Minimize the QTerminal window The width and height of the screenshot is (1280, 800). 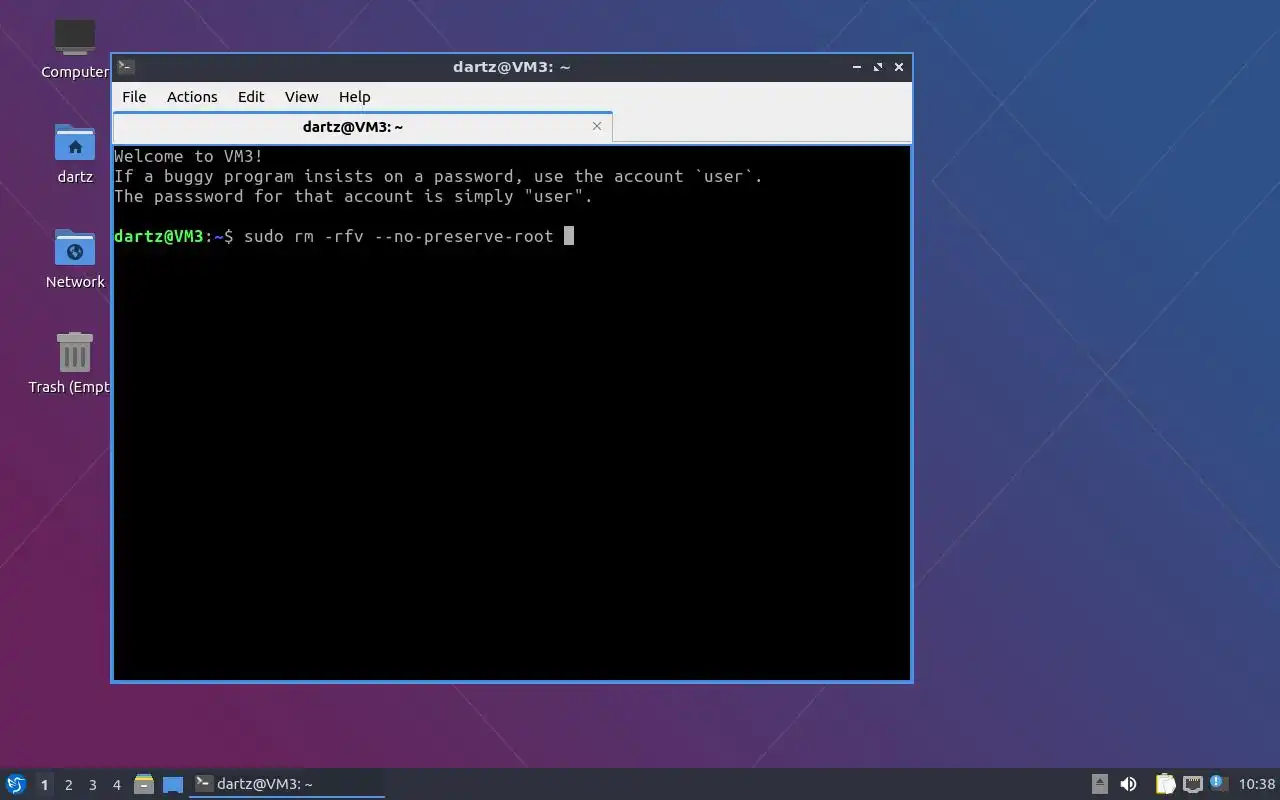point(857,67)
